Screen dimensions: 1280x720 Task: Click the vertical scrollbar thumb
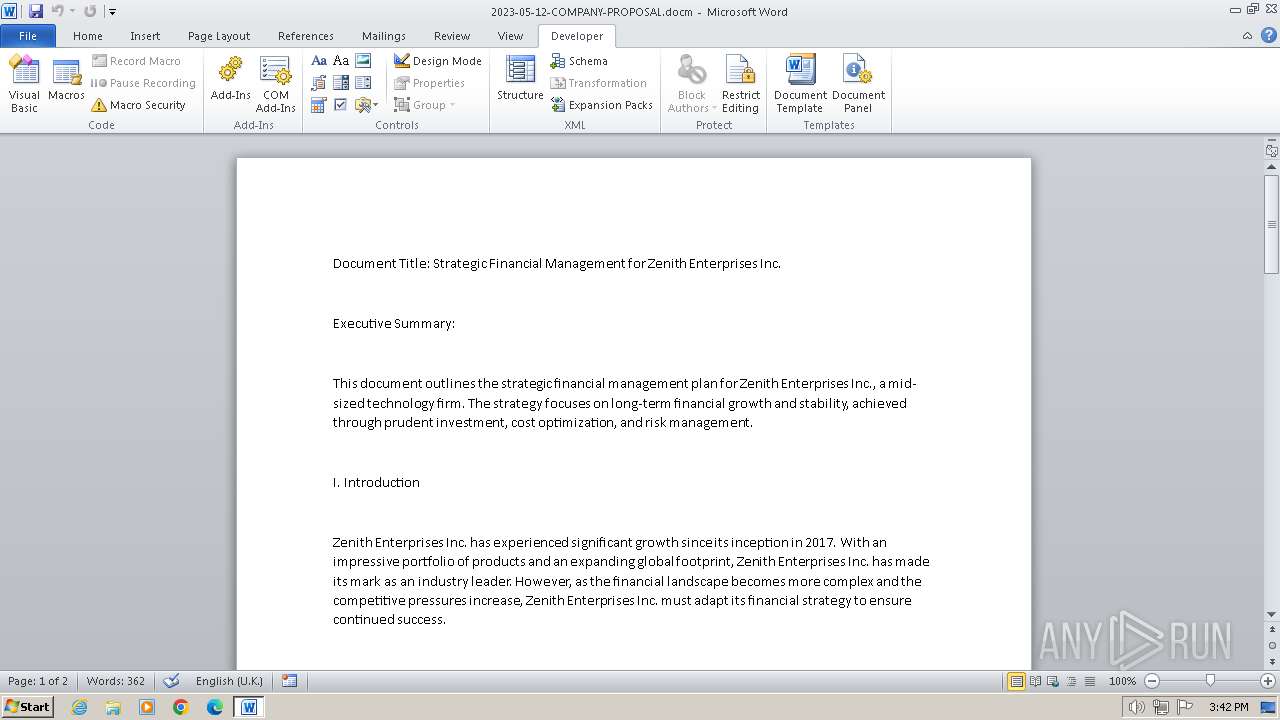[x=1271, y=223]
